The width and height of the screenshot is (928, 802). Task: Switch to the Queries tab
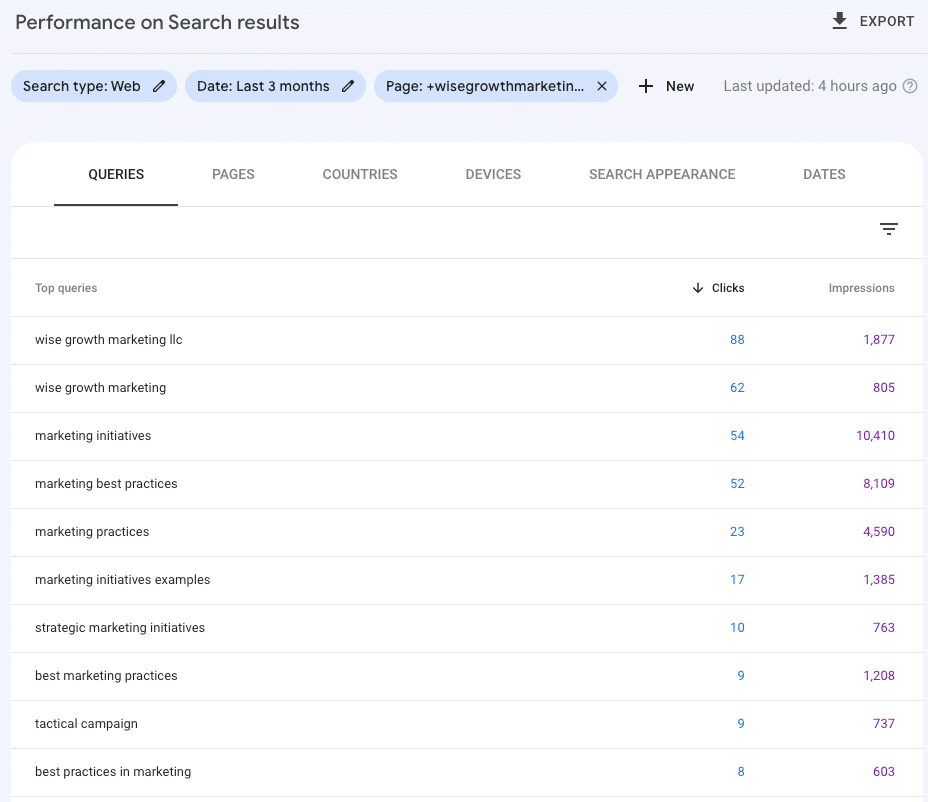[116, 174]
